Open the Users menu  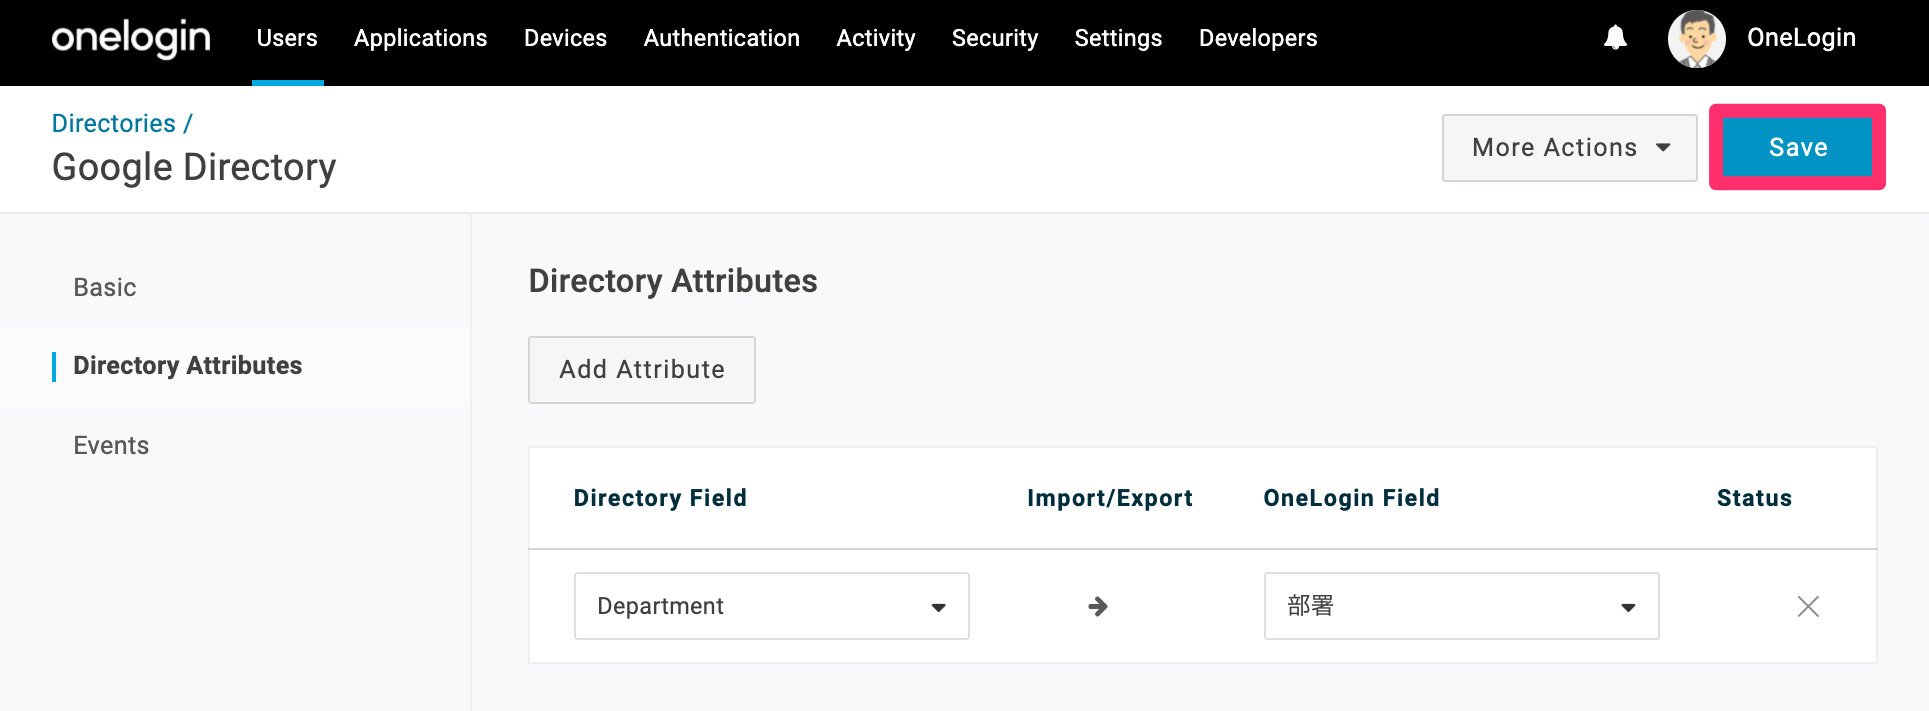point(287,38)
